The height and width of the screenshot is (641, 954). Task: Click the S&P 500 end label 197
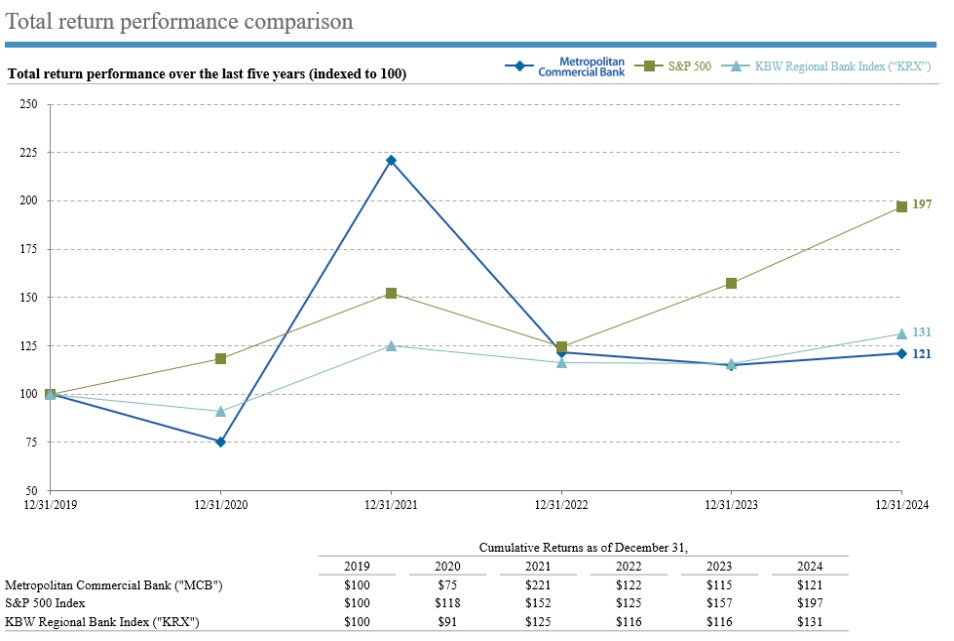point(922,204)
